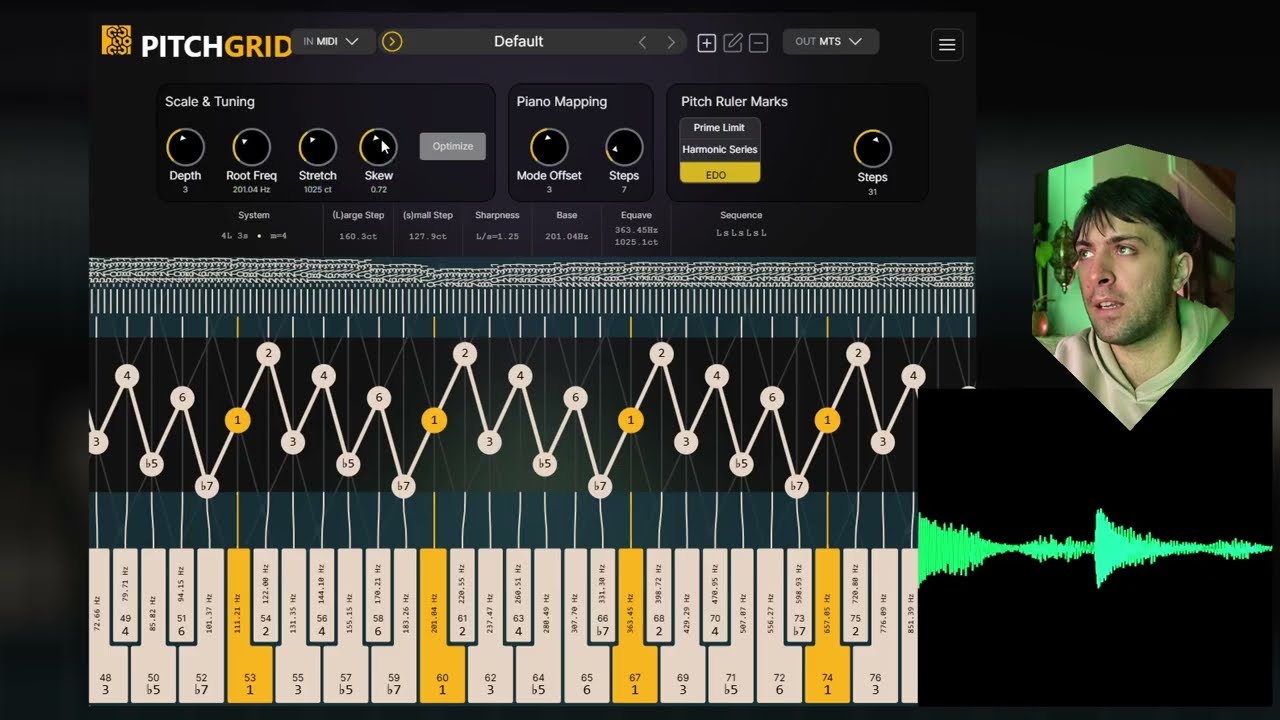Play white key 62 labeled degree 3
Image resolution: width=1280 pixels, height=720 pixels.
490,680
